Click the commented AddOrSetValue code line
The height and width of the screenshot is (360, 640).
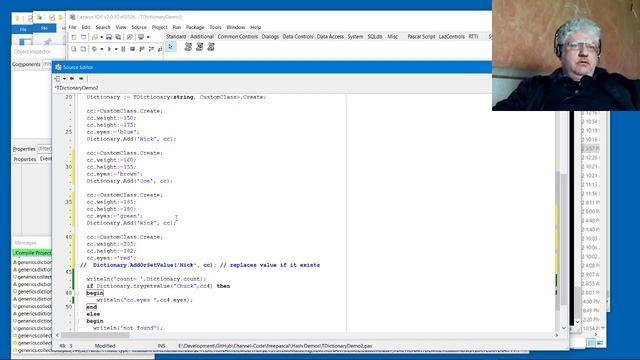click(200, 265)
